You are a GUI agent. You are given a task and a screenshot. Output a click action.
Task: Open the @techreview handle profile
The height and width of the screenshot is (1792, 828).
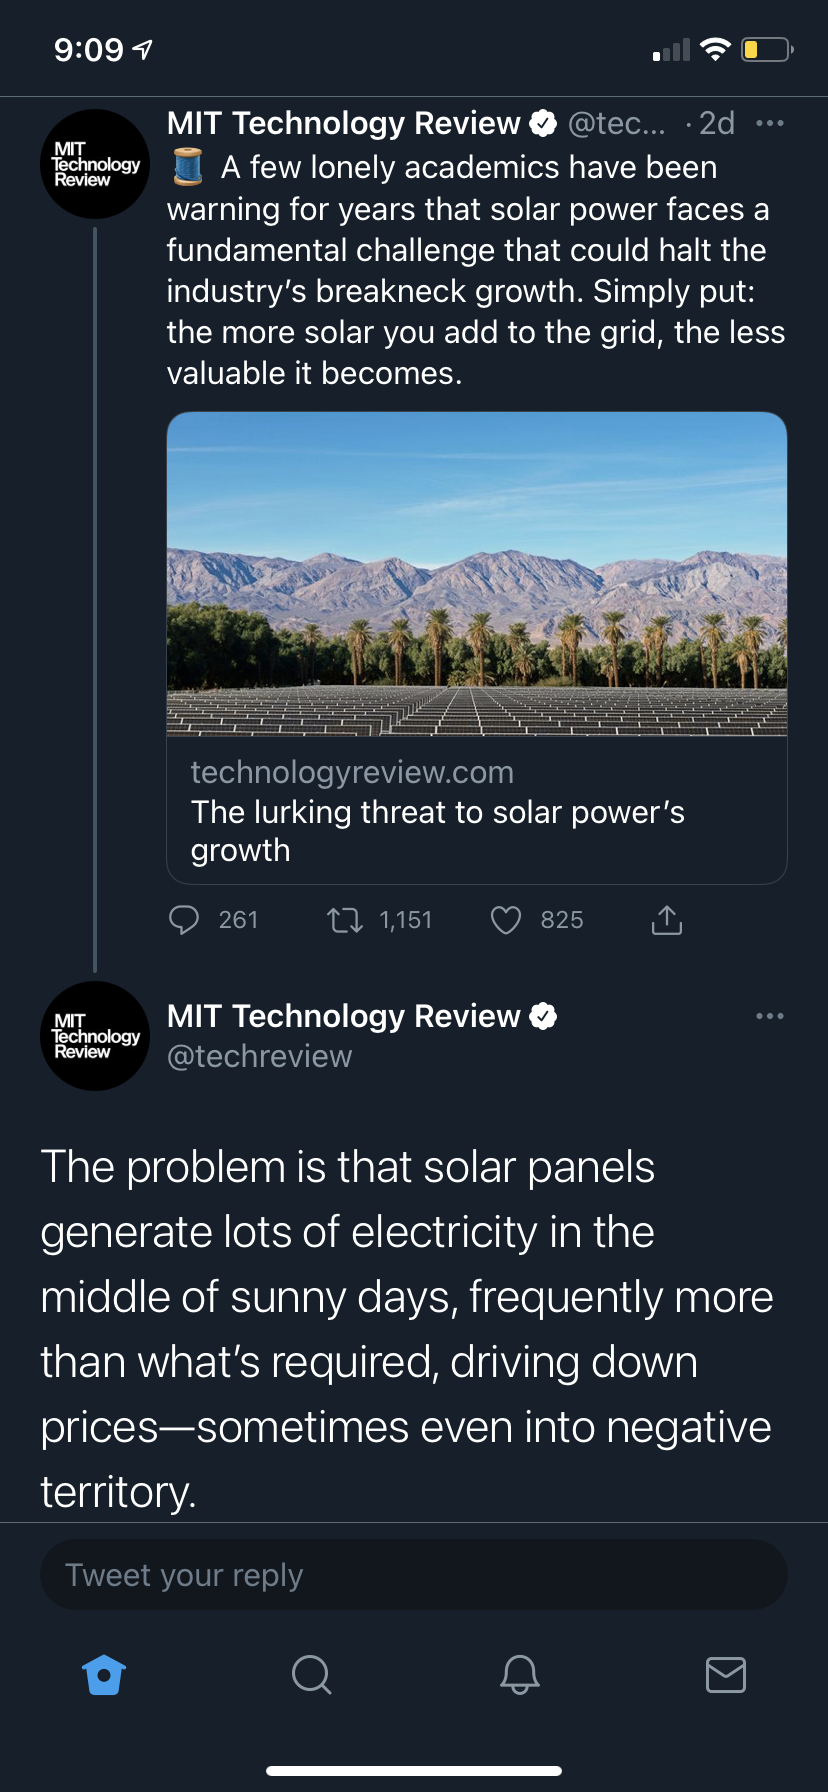260,1057
